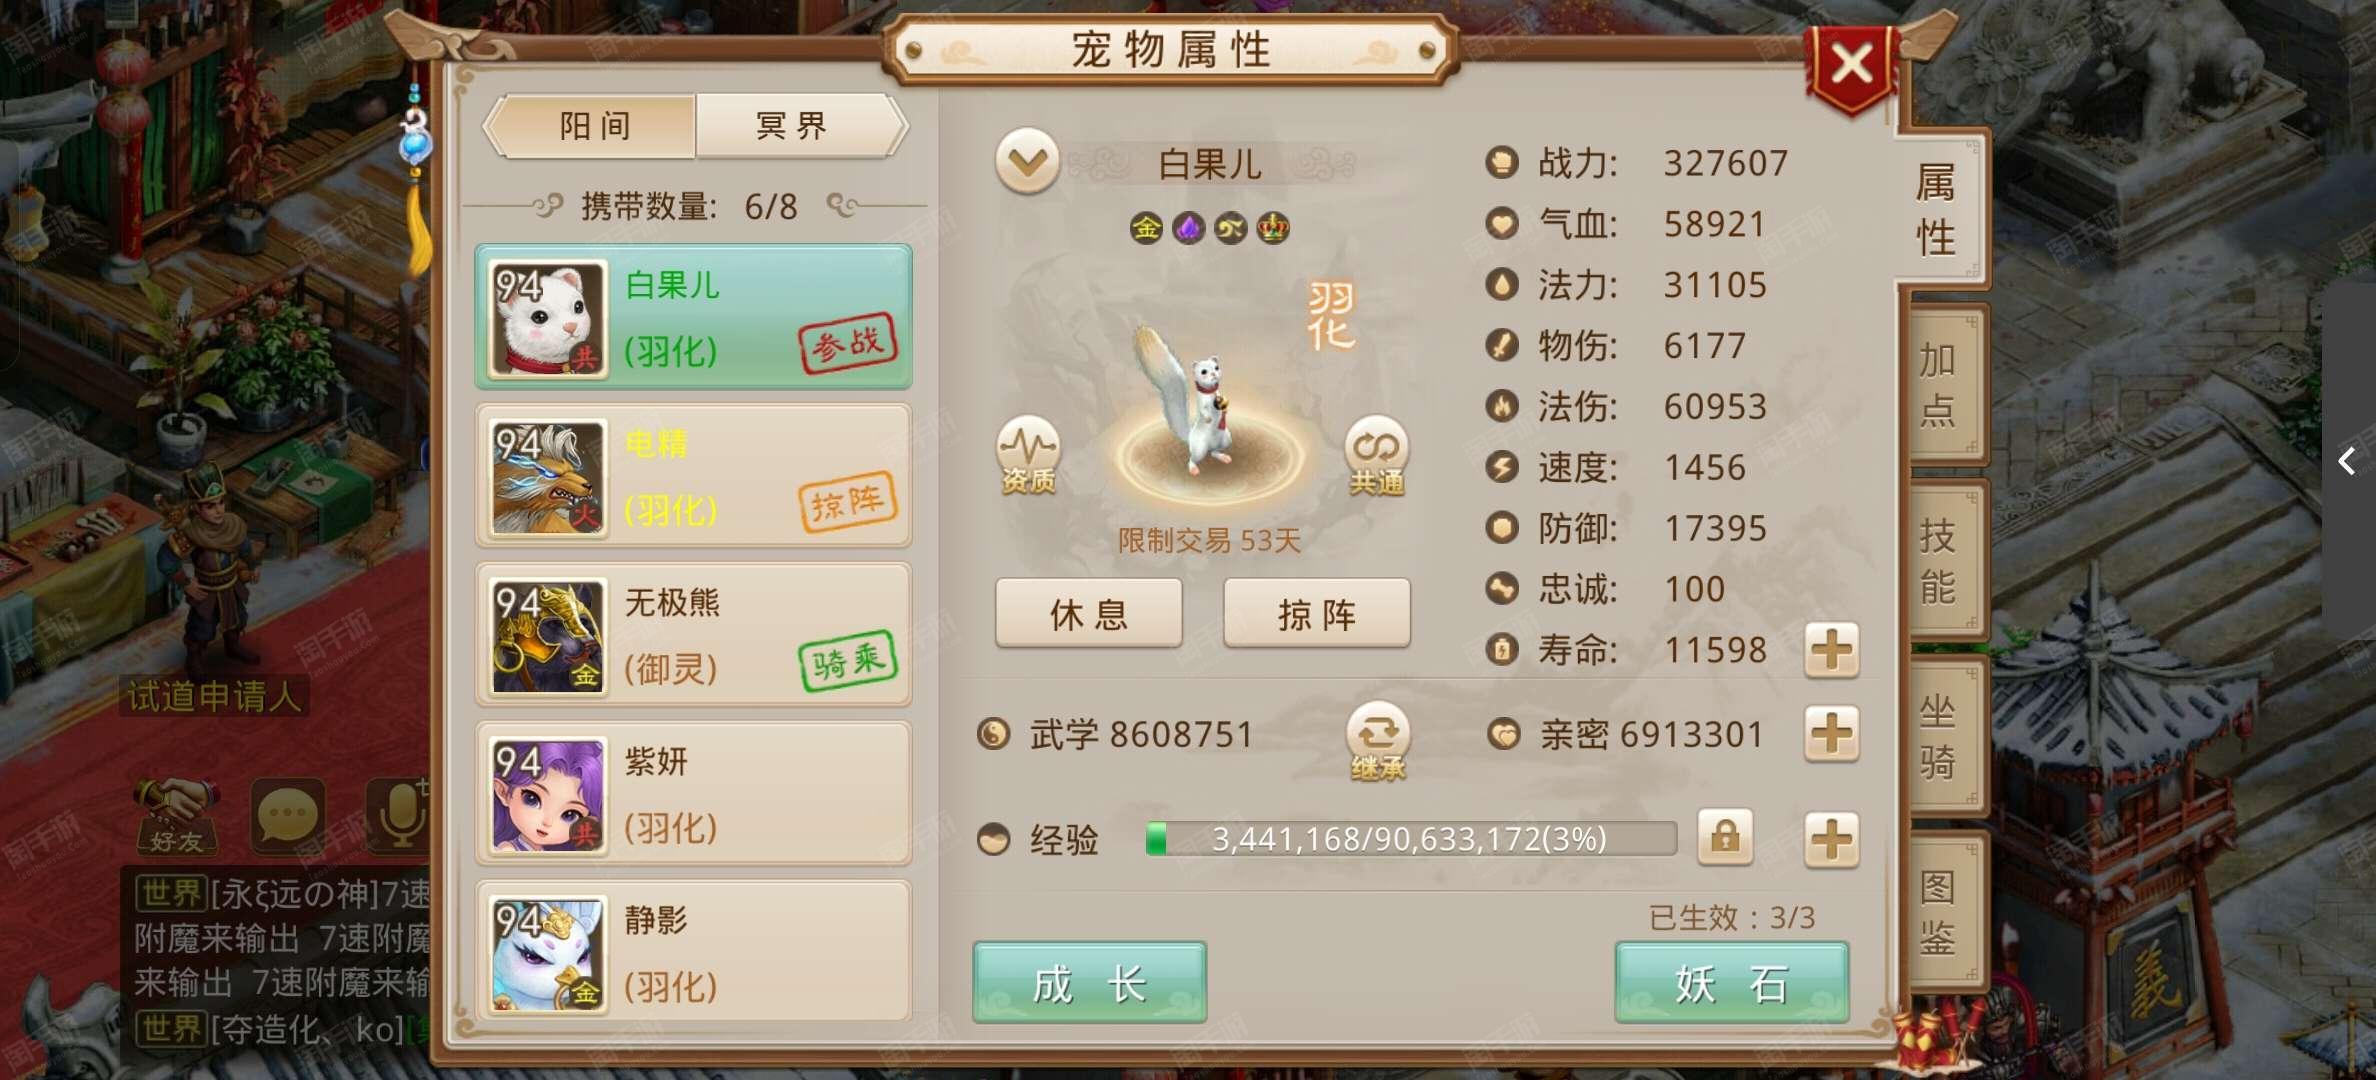The height and width of the screenshot is (1080, 2376).
Task: Open the 加点 tab
Action: click(1941, 384)
